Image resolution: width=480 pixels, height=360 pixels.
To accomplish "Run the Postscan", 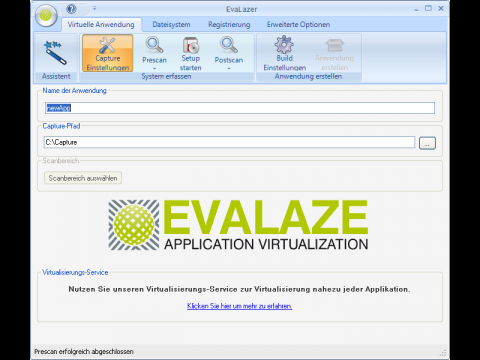I will [x=229, y=50].
